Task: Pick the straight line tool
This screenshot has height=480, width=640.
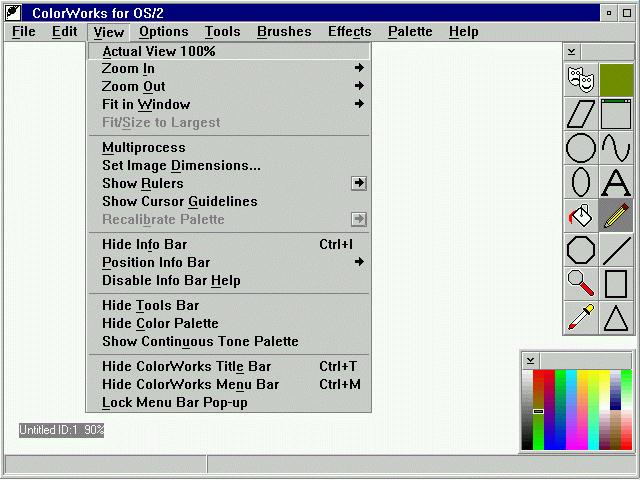Action: click(616, 250)
